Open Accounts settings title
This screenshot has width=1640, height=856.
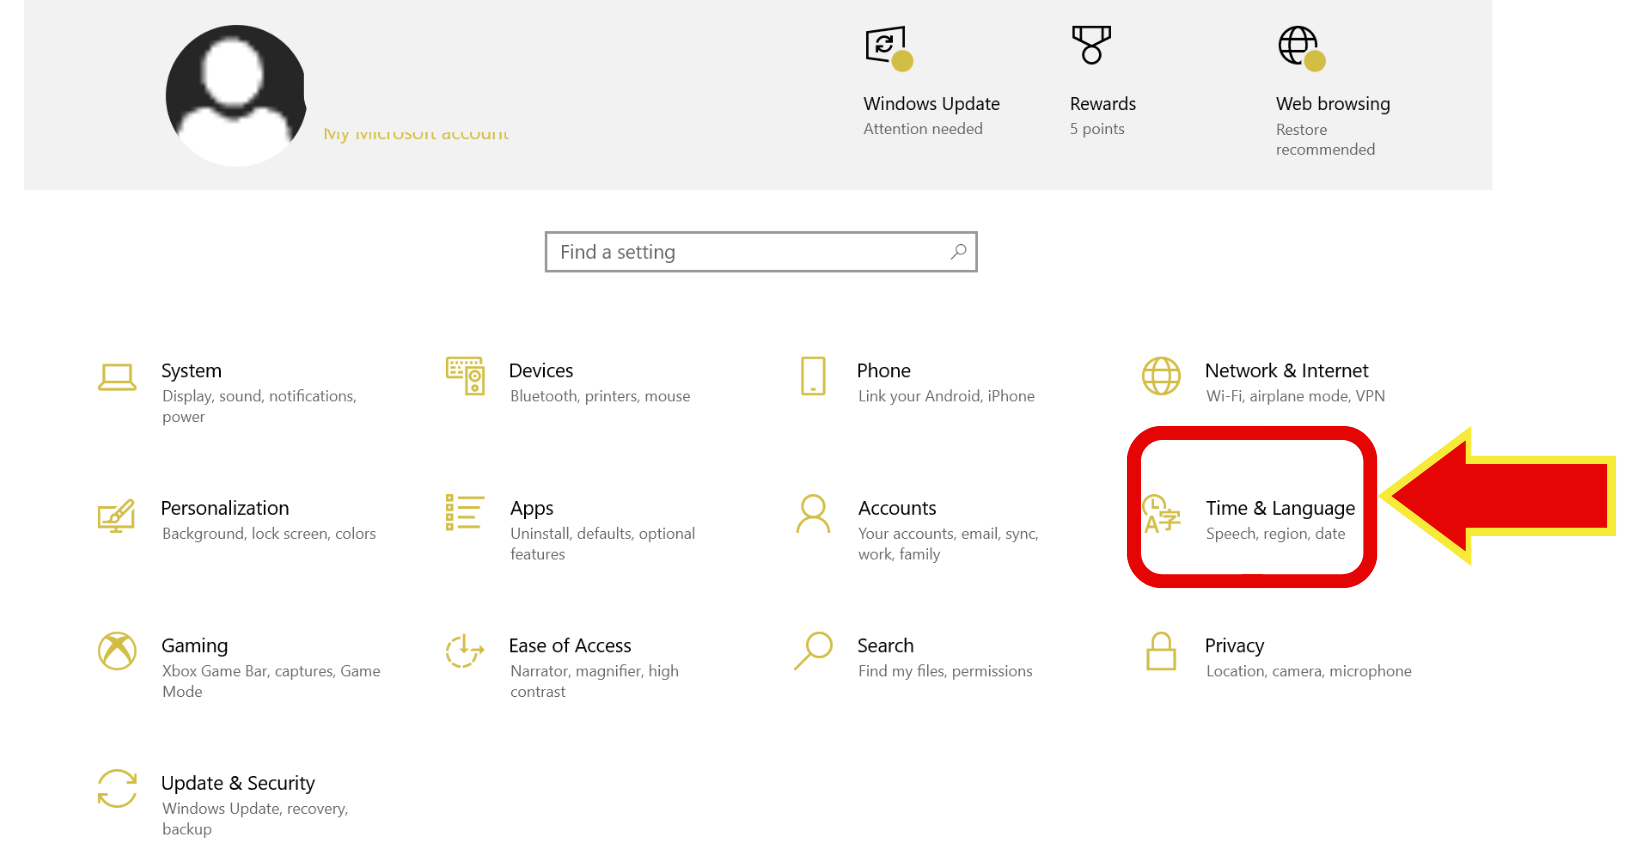(x=897, y=508)
